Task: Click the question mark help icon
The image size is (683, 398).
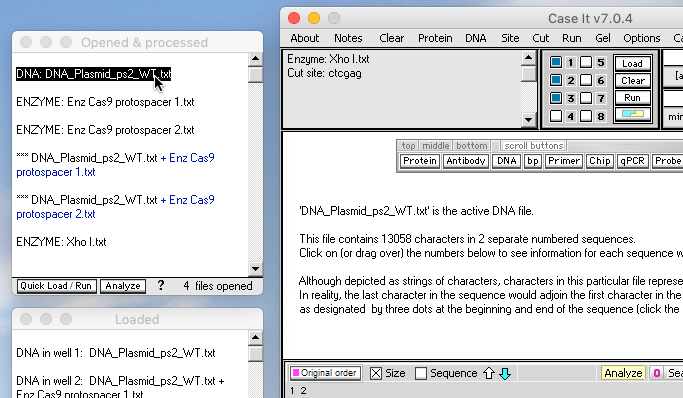Action: 161,285
